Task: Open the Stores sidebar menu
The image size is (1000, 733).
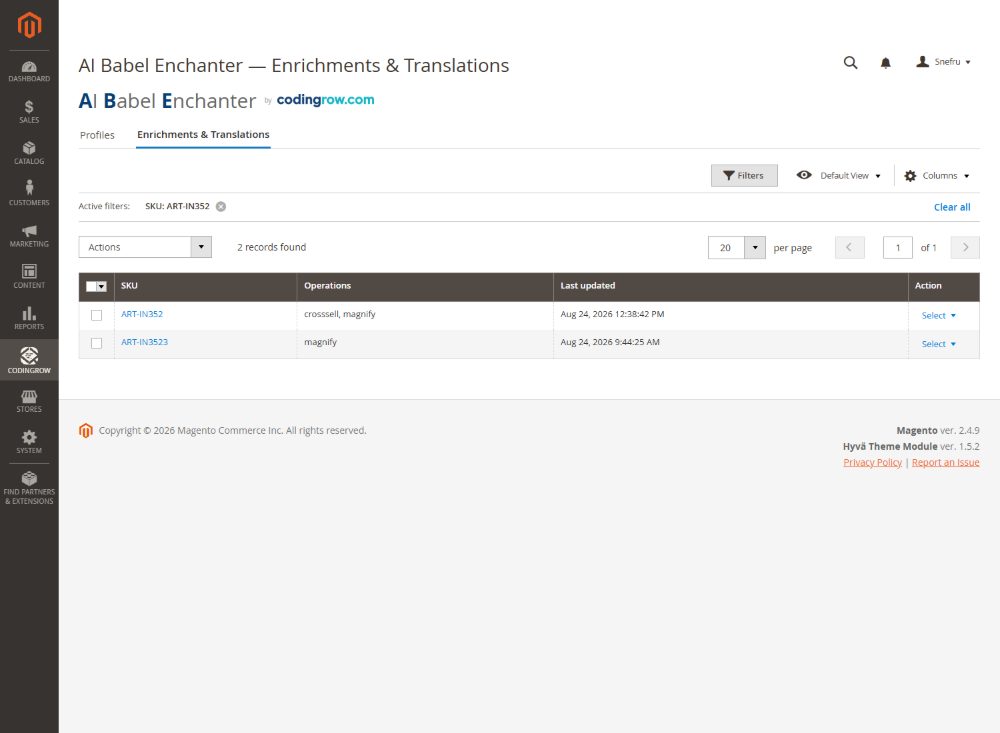Action: click(29, 401)
